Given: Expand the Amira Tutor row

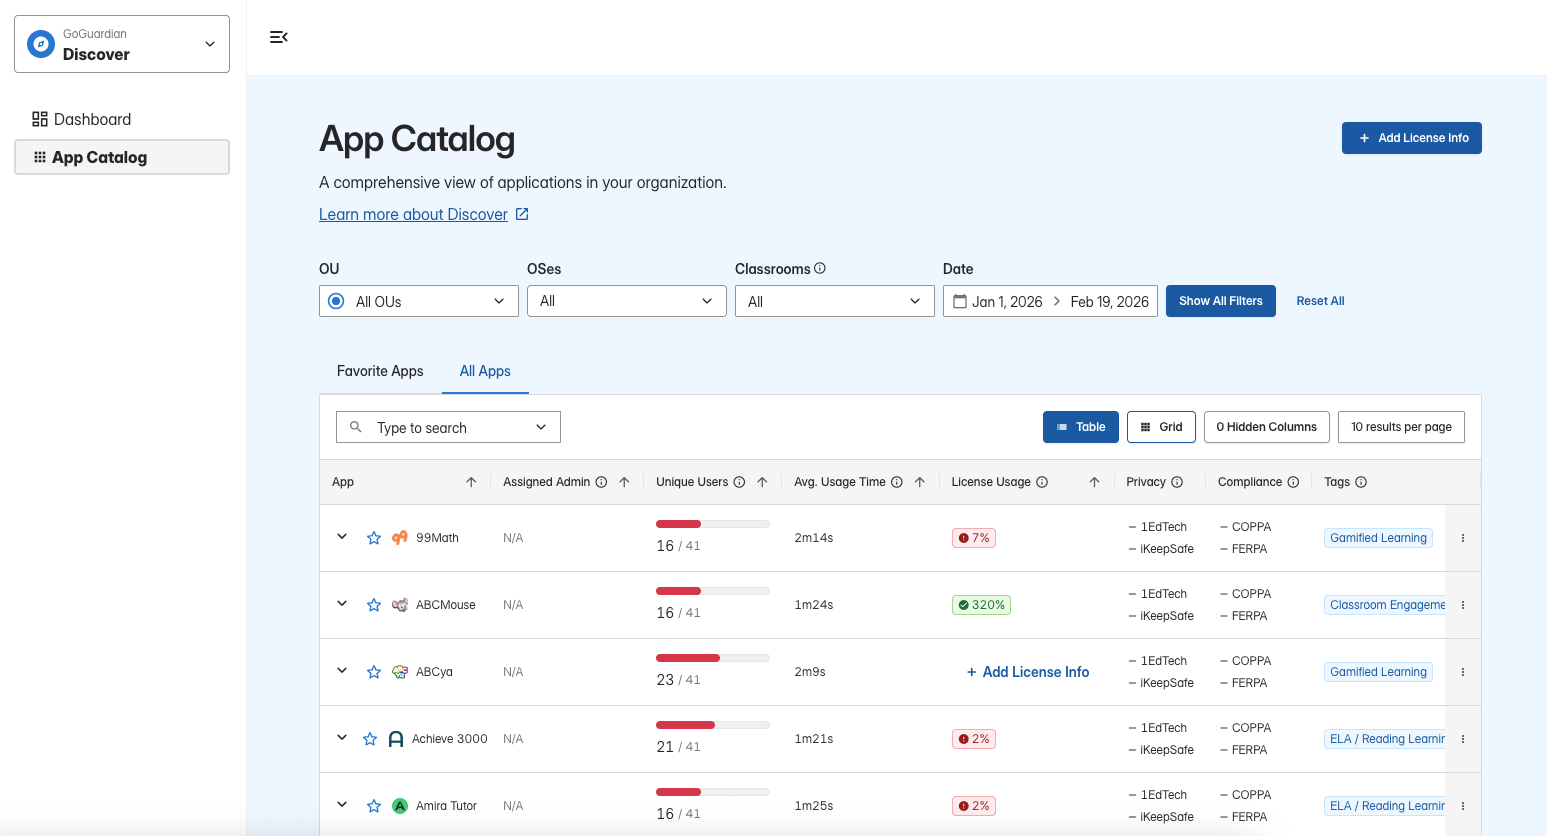Looking at the screenshot, I should pyautogui.click(x=342, y=805).
